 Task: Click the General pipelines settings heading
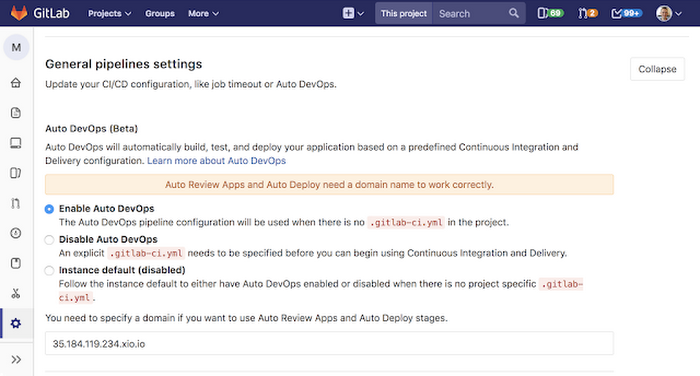[124, 64]
